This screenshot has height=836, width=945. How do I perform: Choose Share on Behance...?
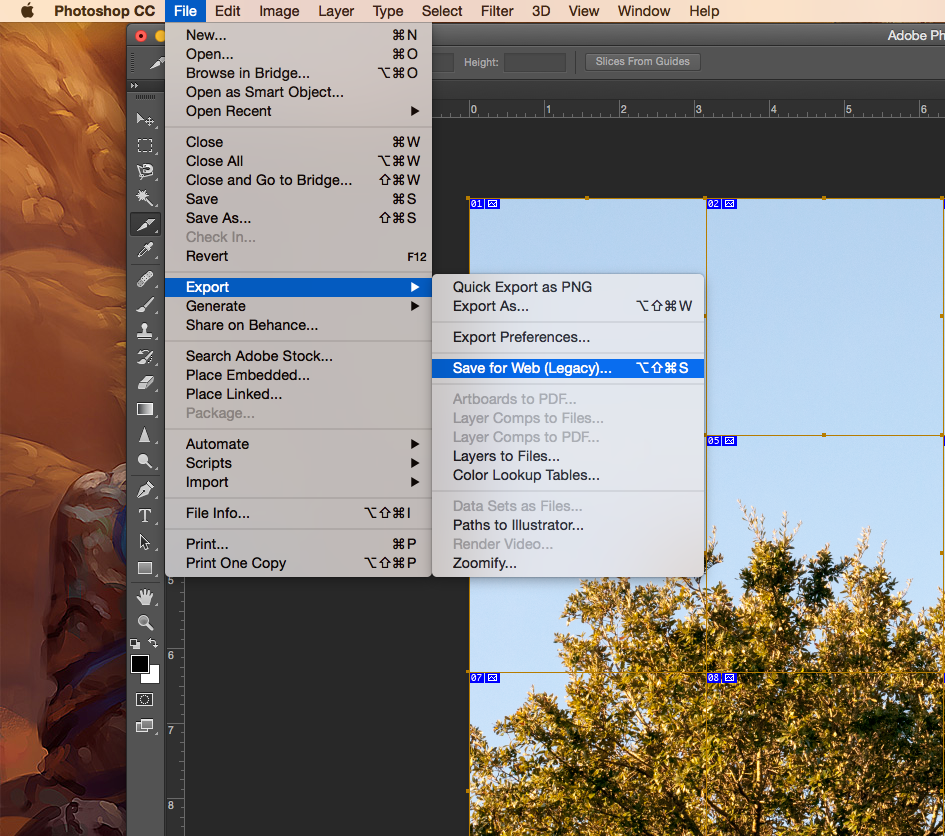[298, 325]
